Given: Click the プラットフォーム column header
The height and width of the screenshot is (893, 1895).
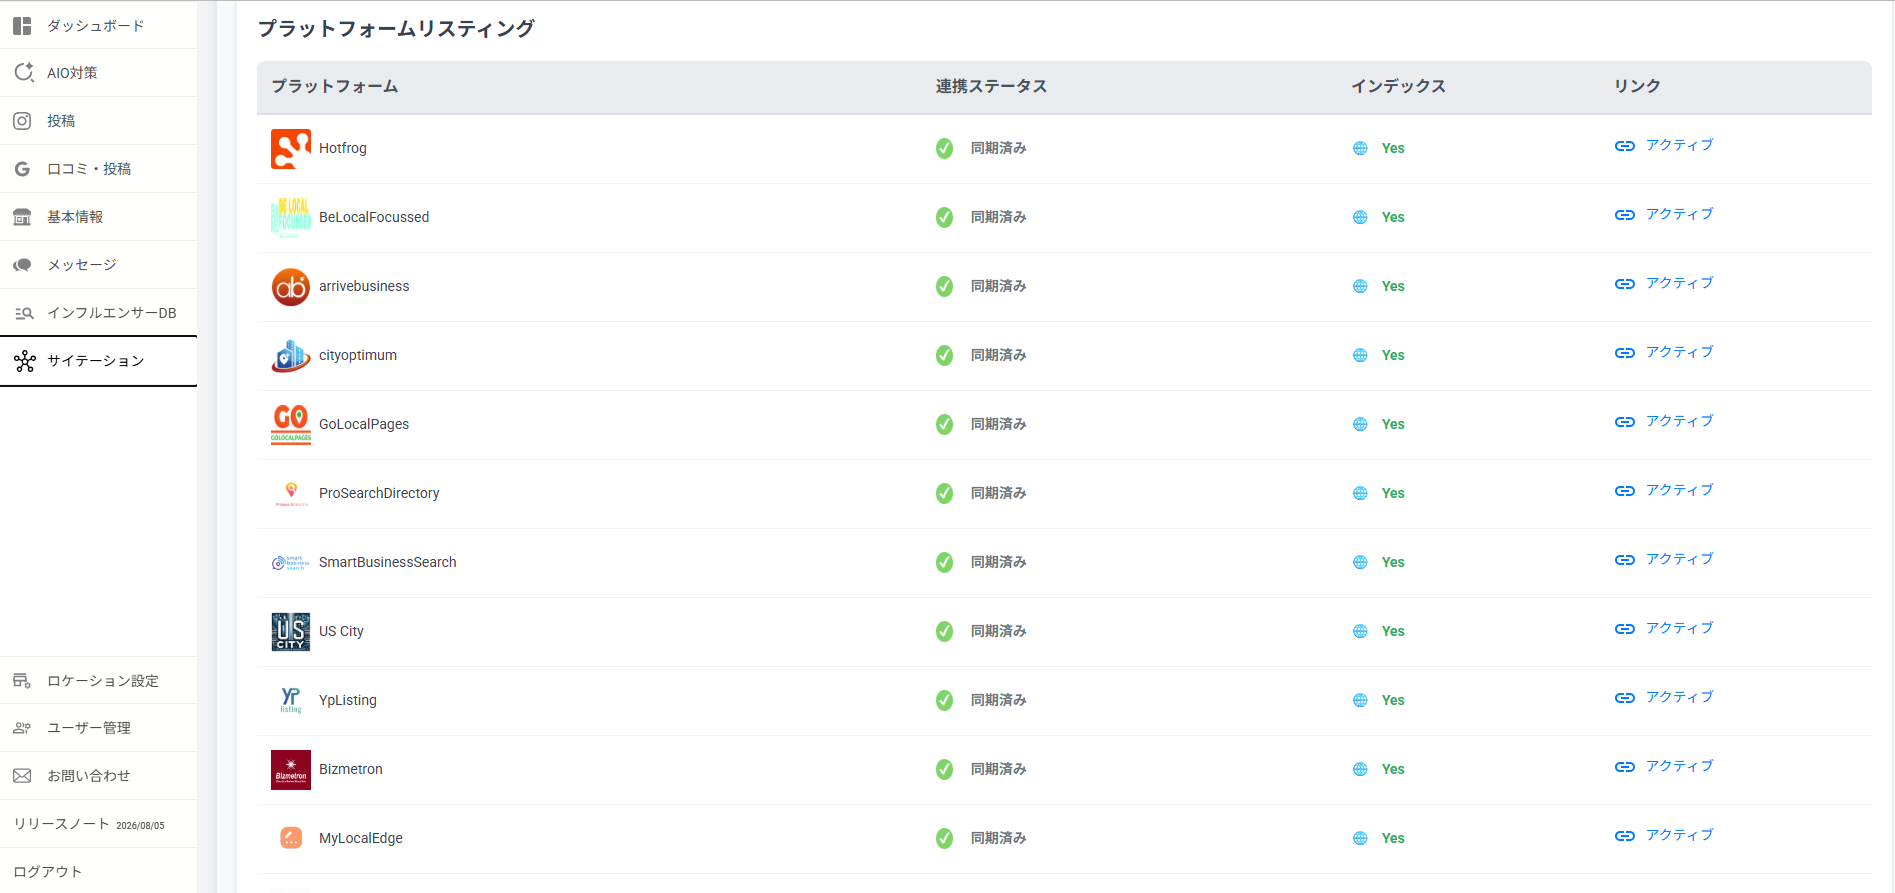Looking at the screenshot, I should tap(335, 87).
